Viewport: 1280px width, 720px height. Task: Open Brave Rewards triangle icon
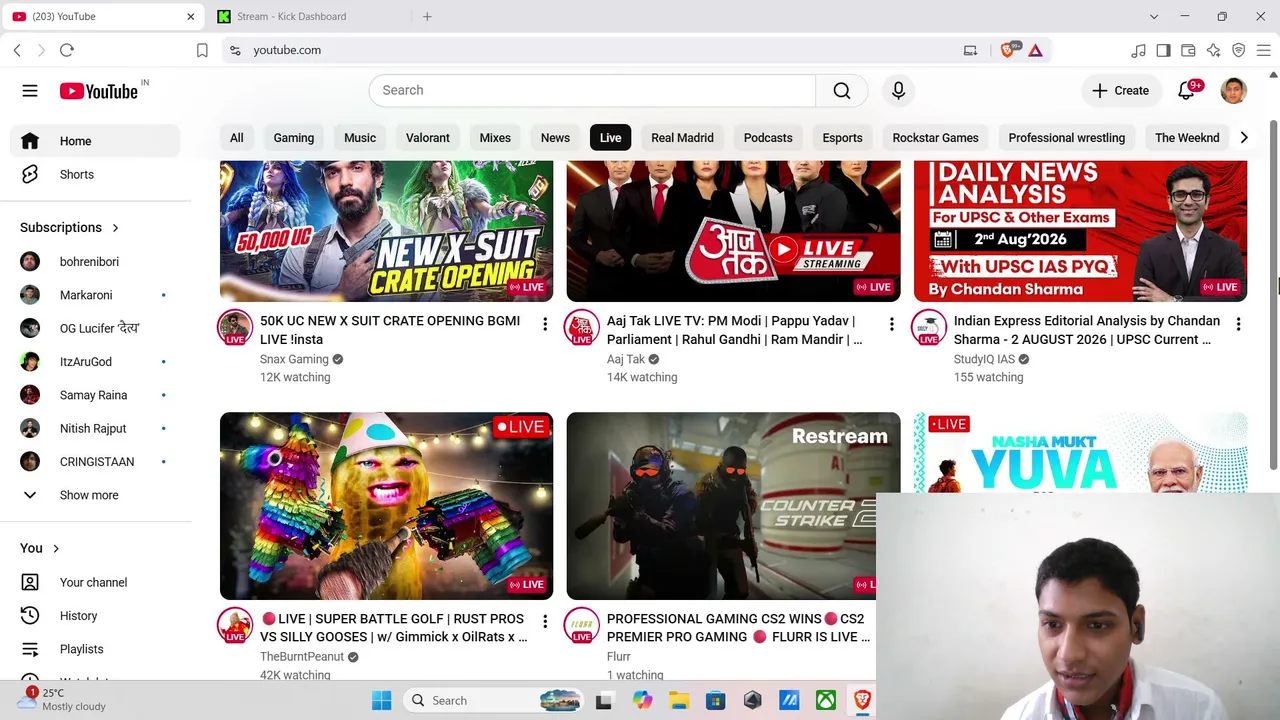click(1035, 50)
